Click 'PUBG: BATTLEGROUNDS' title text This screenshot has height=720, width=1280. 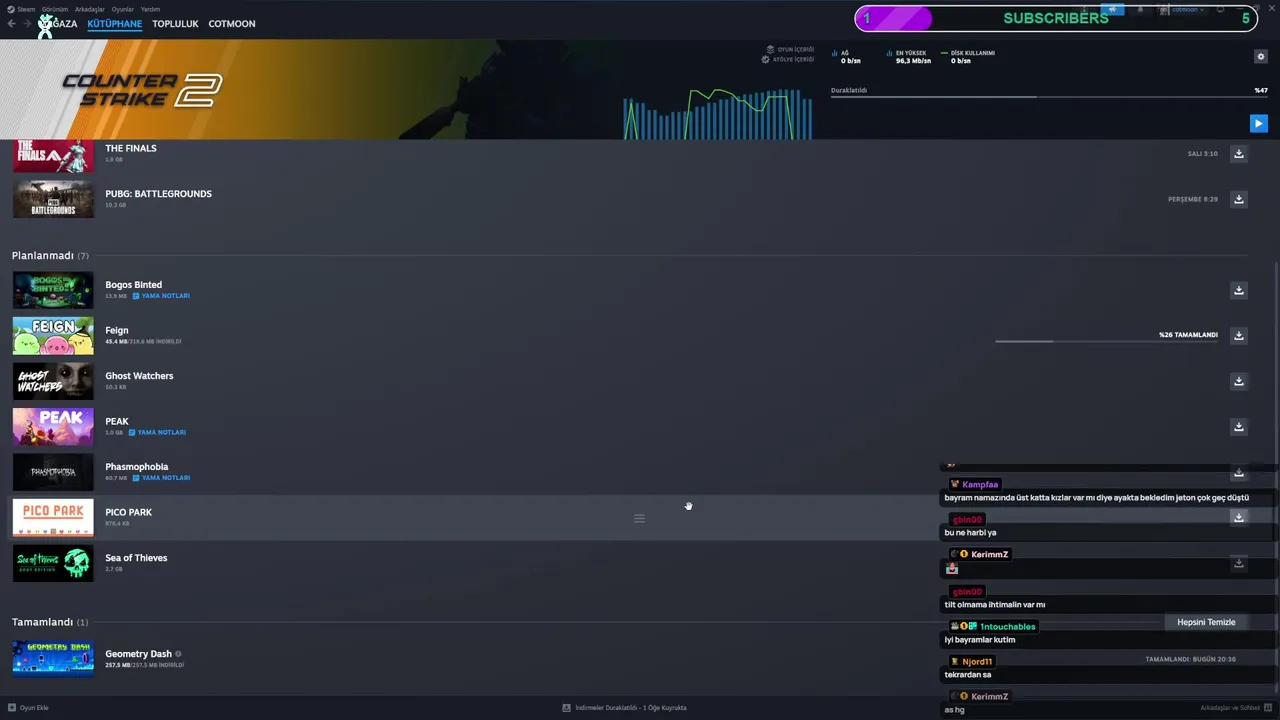point(158,194)
